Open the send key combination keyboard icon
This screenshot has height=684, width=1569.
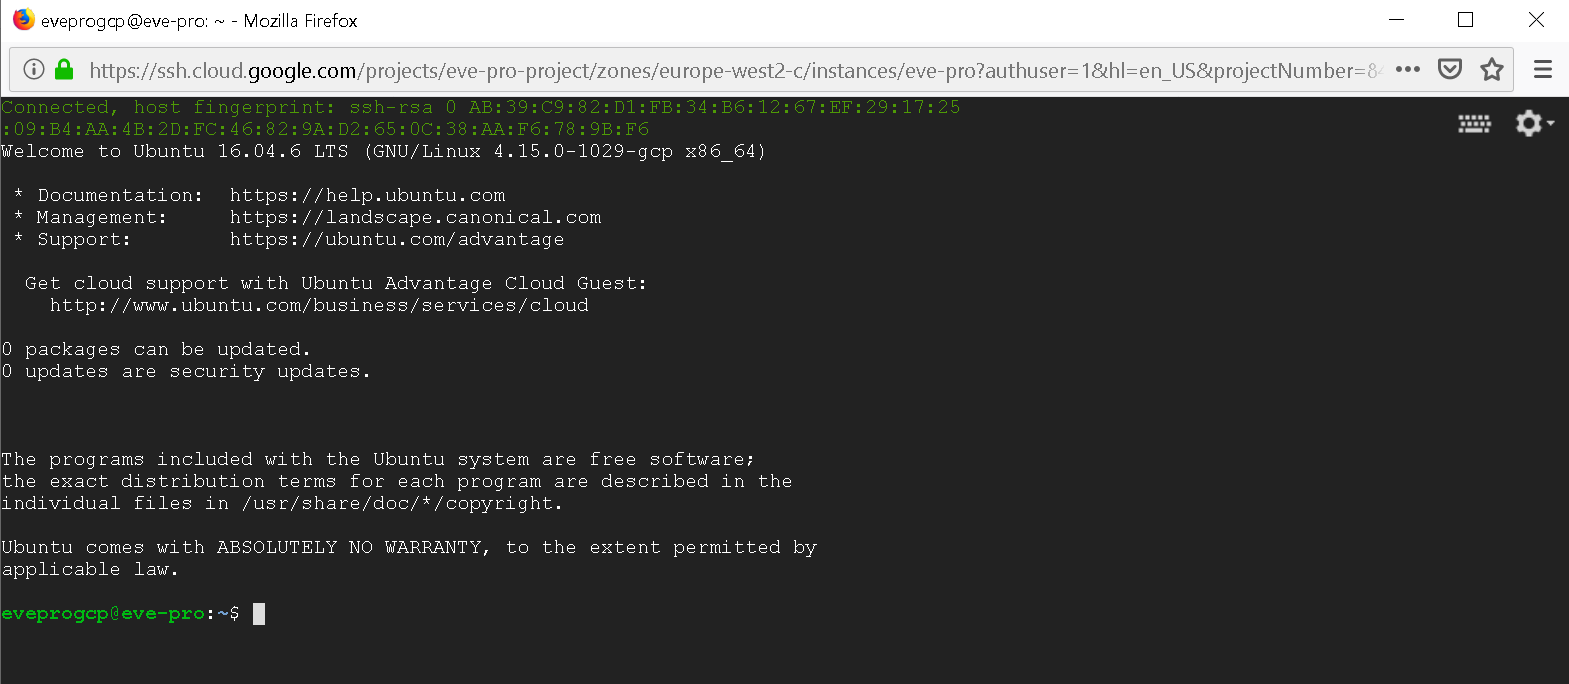click(x=1474, y=124)
